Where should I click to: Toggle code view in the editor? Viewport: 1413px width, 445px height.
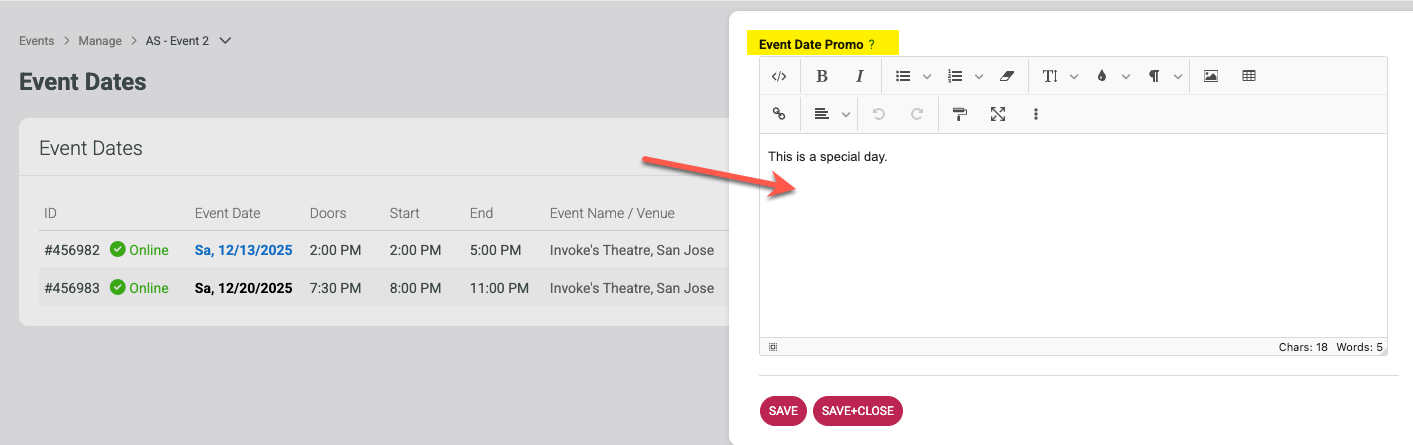click(779, 76)
